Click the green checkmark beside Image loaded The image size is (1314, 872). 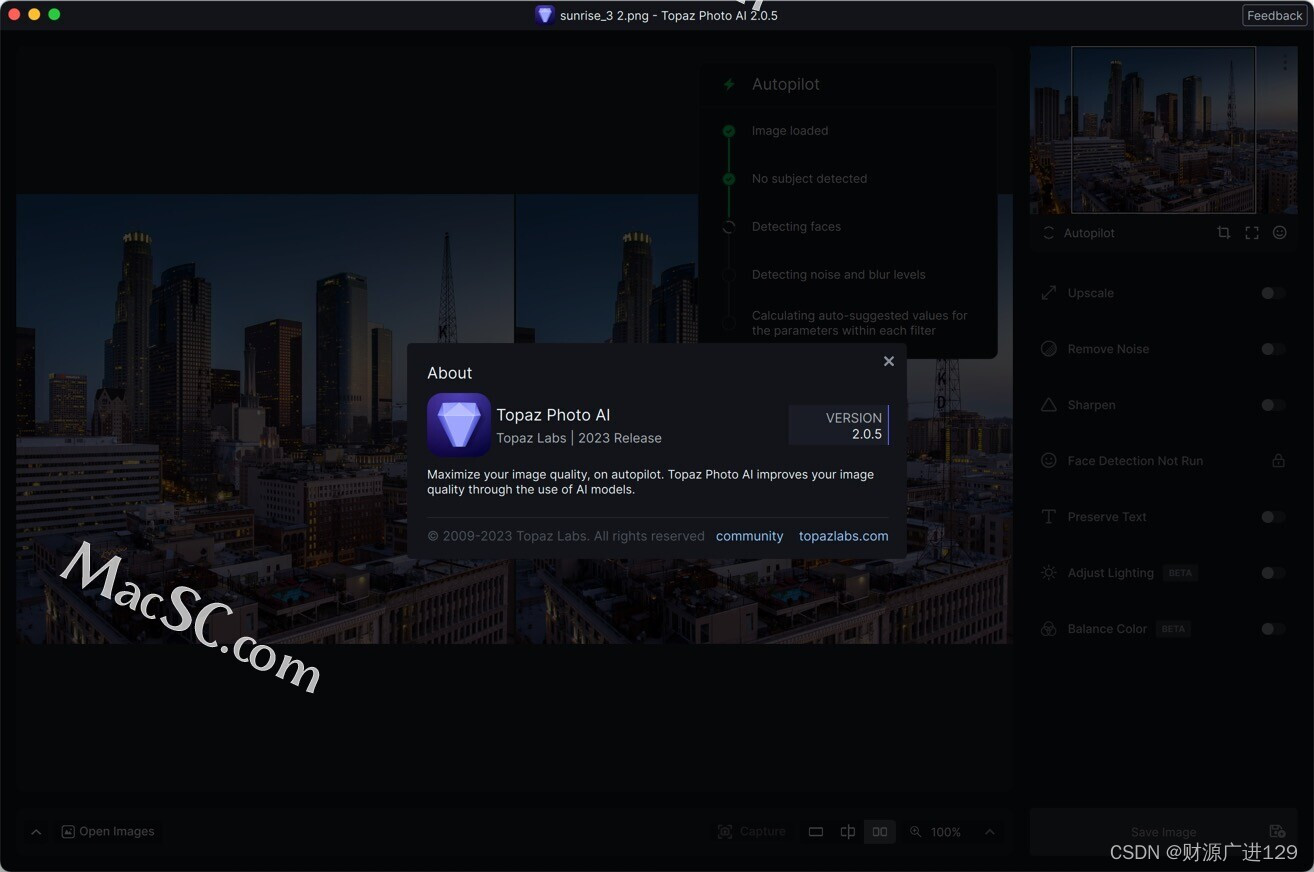[729, 131]
